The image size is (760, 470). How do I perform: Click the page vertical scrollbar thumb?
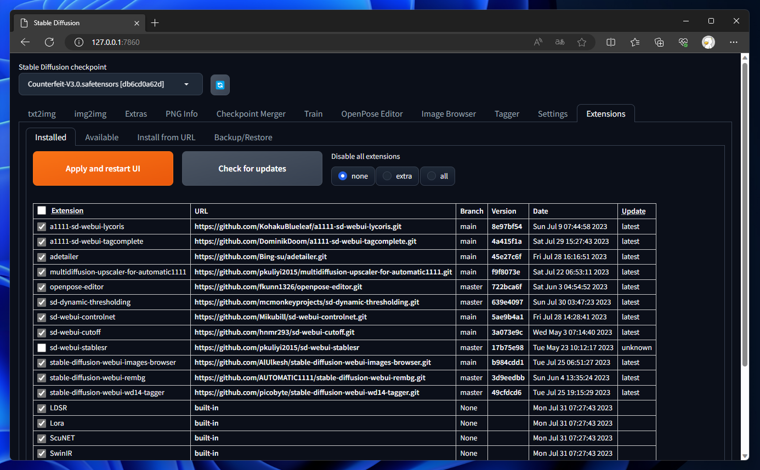click(x=745, y=213)
